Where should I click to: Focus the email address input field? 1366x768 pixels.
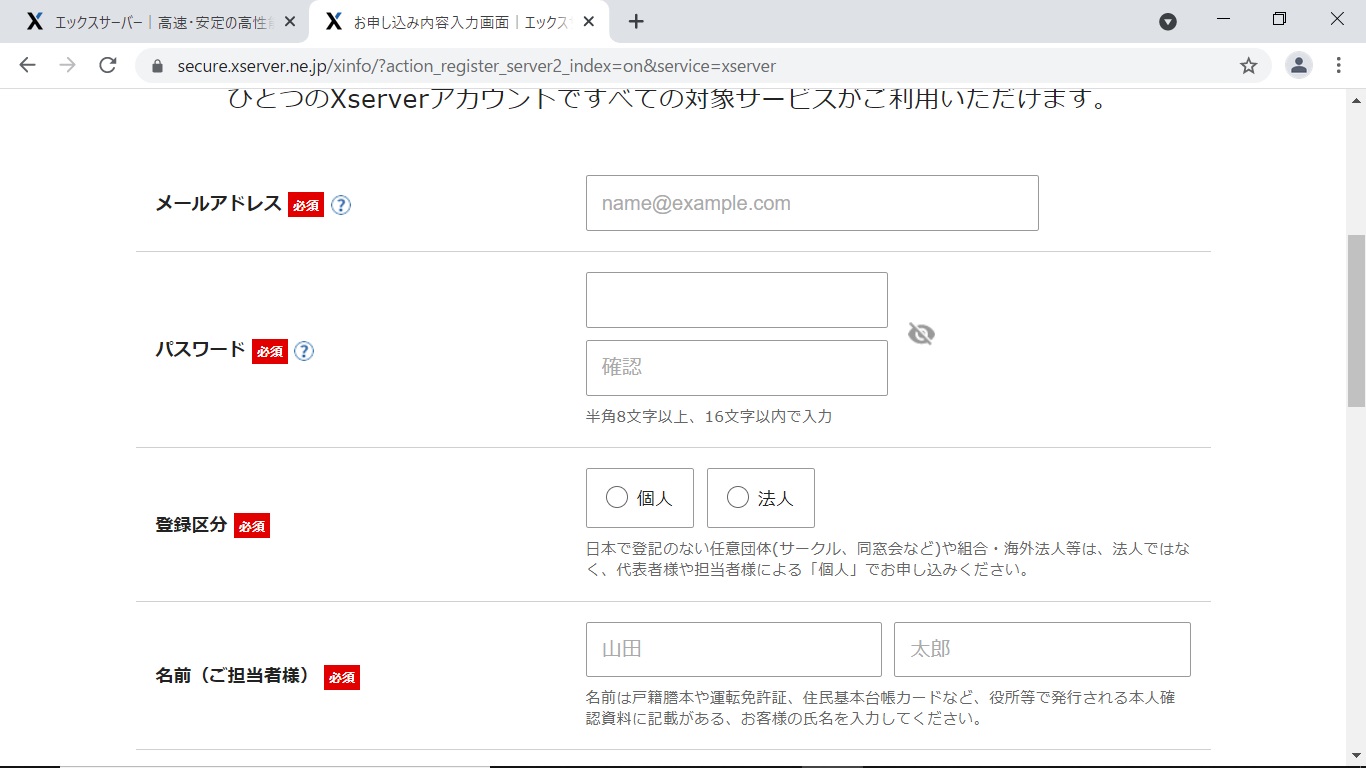(812, 203)
